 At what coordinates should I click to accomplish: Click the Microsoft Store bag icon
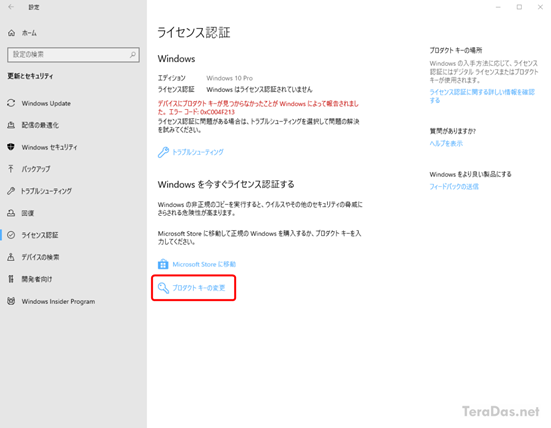[163, 264]
